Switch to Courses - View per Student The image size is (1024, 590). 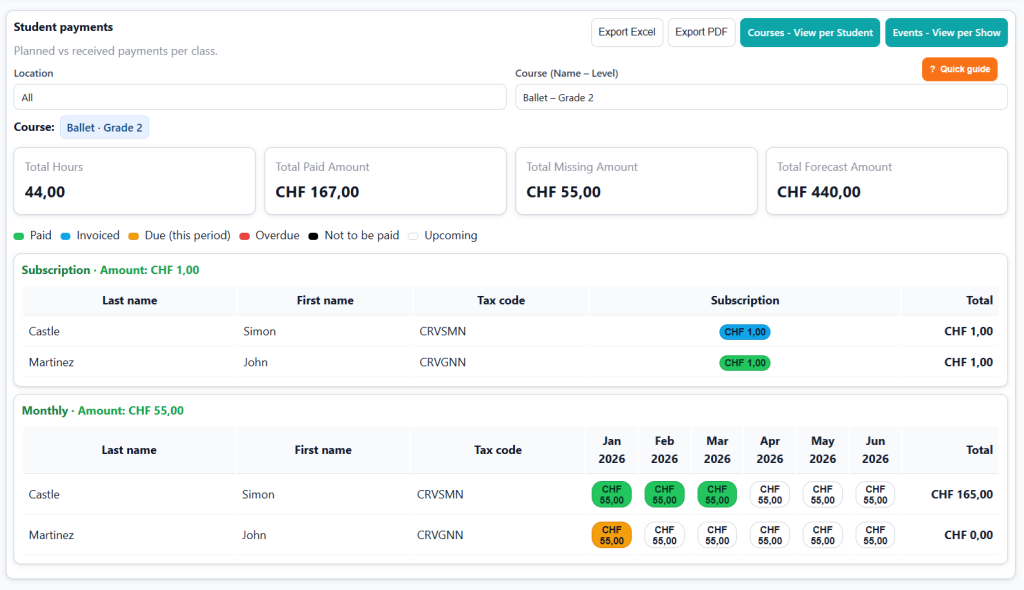[x=810, y=32]
